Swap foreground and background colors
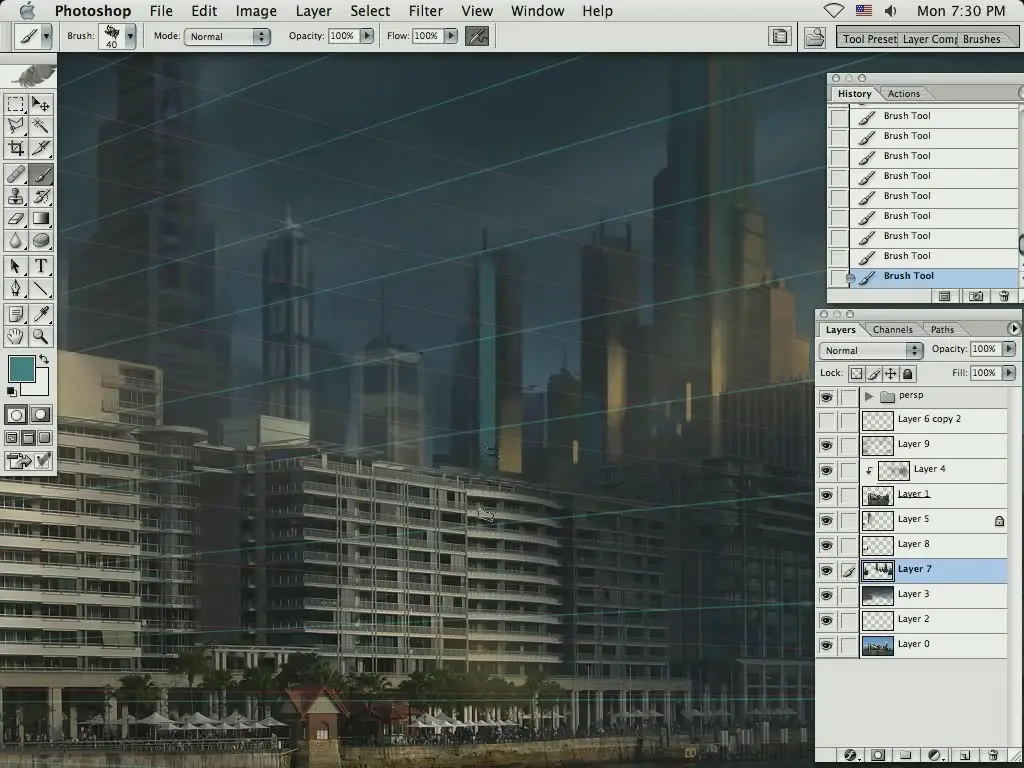Image resolution: width=1024 pixels, height=768 pixels. pos(44,359)
